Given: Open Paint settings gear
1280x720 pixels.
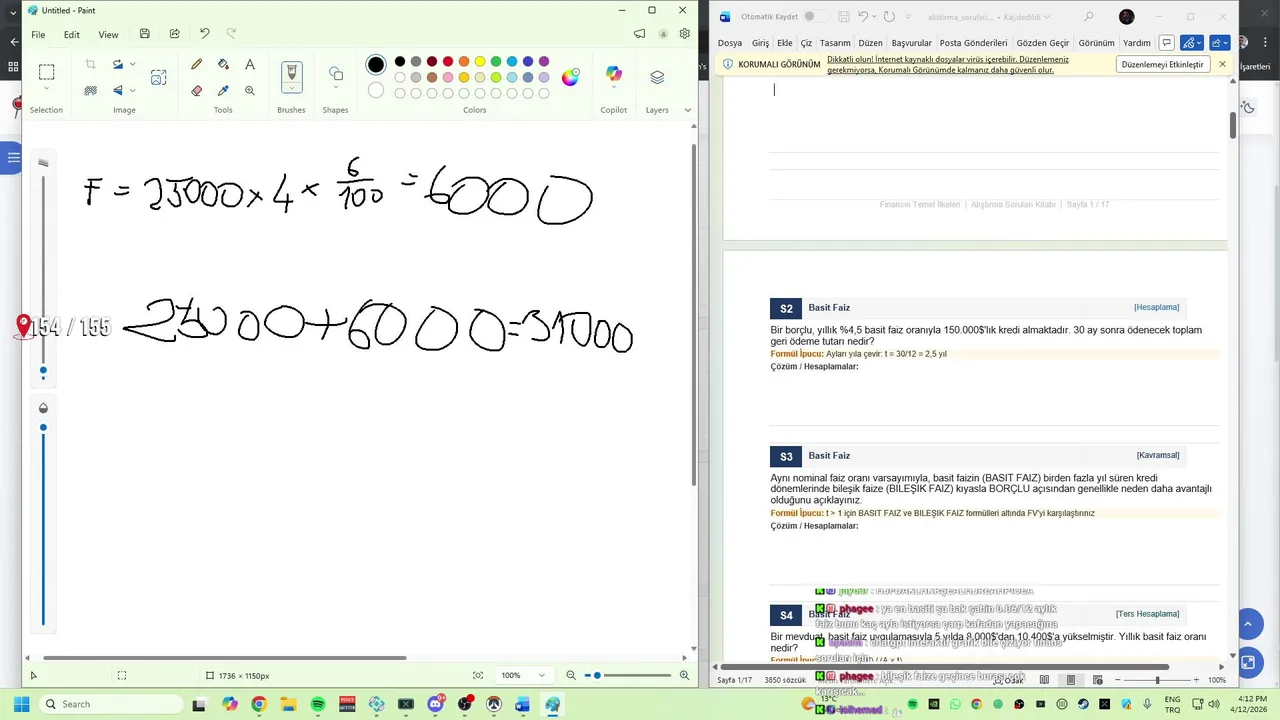Looking at the screenshot, I should point(685,34).
